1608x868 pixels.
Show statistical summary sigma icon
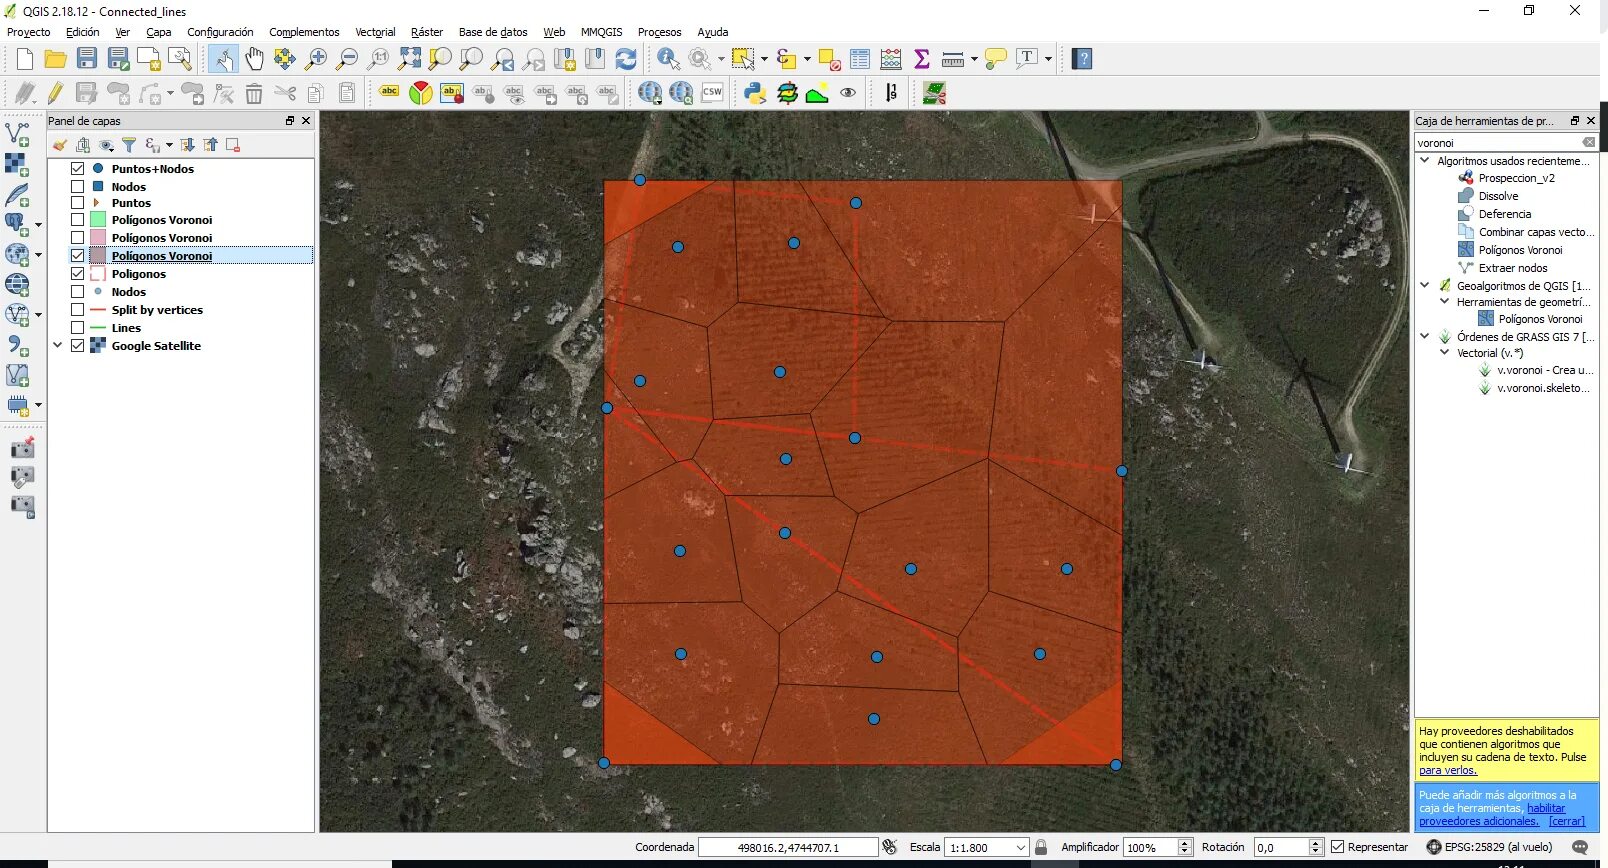pyautogui.click(x=922, y=59)
